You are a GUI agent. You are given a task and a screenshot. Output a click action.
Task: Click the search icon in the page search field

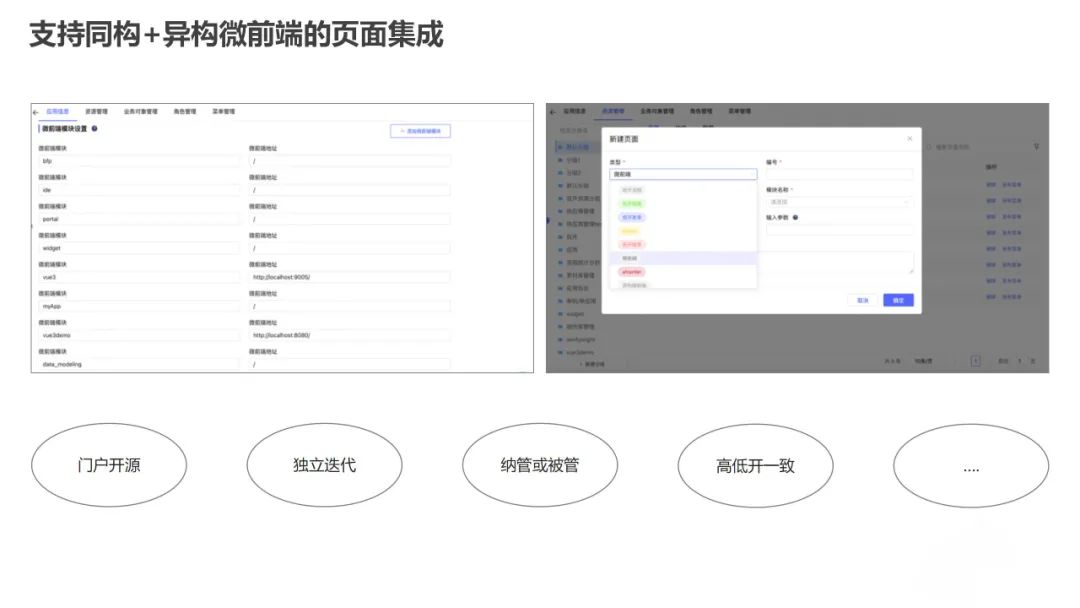929,146
